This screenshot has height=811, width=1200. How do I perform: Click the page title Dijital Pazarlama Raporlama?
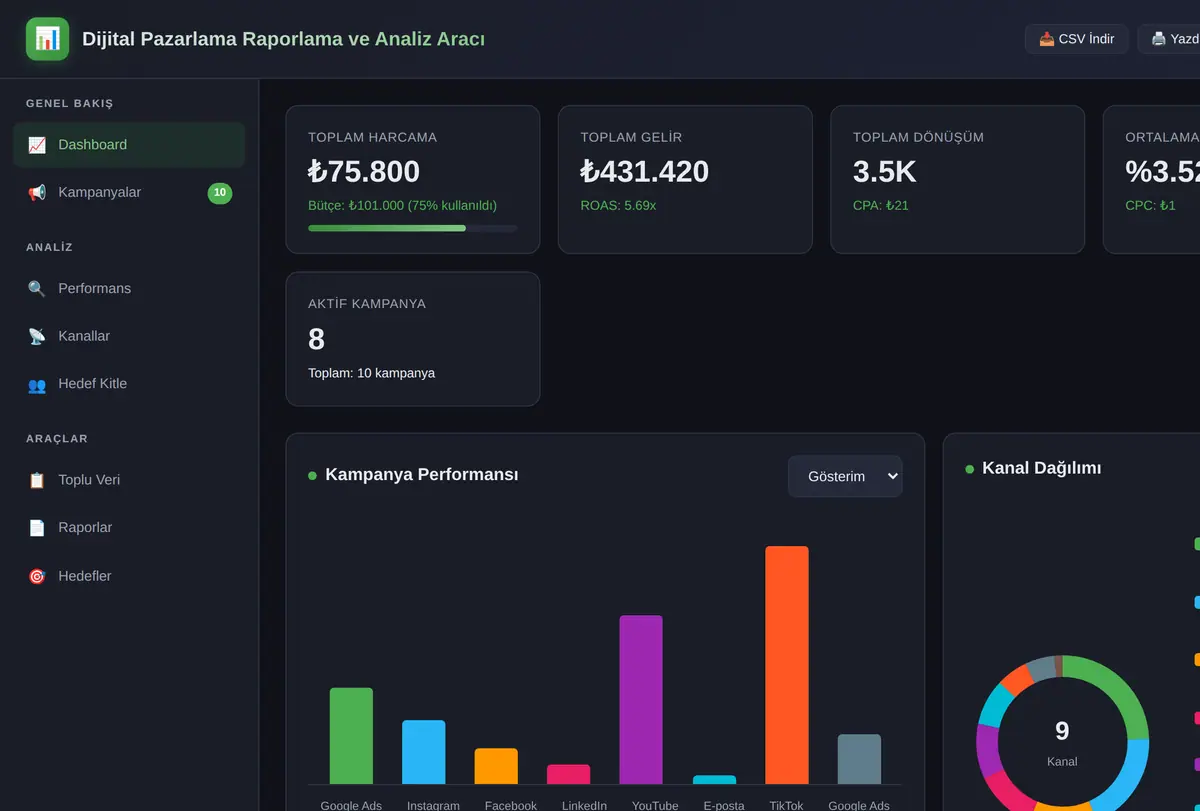coord(283,39)
